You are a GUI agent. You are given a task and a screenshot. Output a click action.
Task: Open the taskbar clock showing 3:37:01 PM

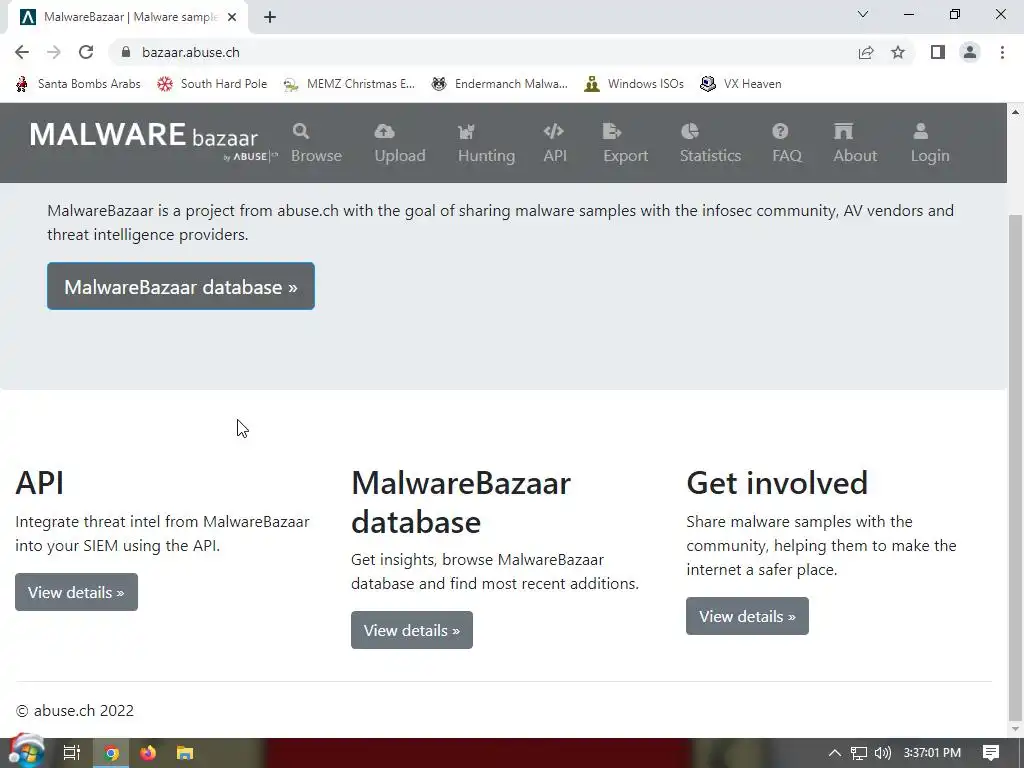932,753
